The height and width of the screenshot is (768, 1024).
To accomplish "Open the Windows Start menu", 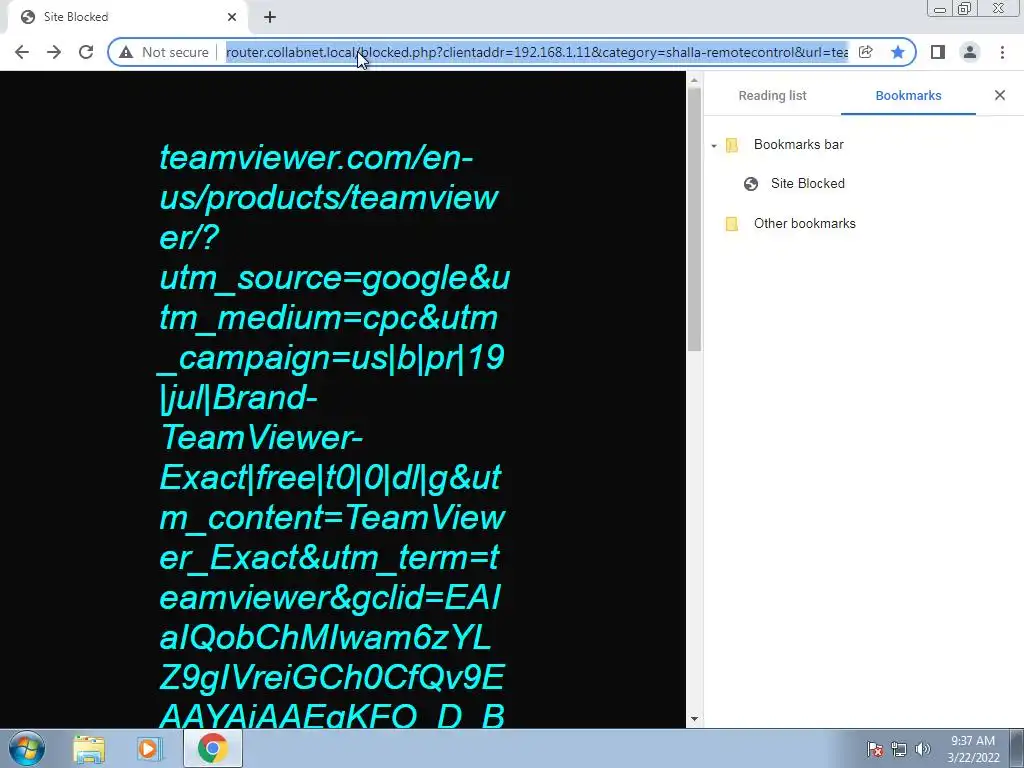I will tap(27, 748).
